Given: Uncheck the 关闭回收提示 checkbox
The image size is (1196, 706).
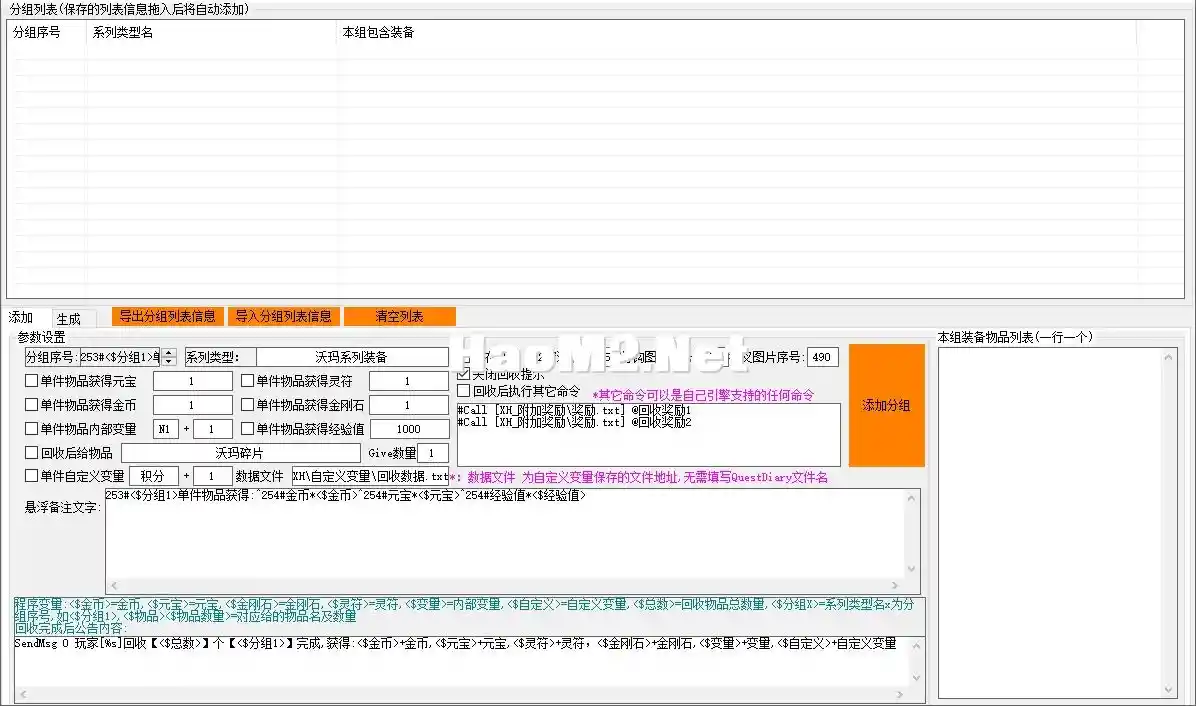Looking at the screenshot, I should 463,374.
